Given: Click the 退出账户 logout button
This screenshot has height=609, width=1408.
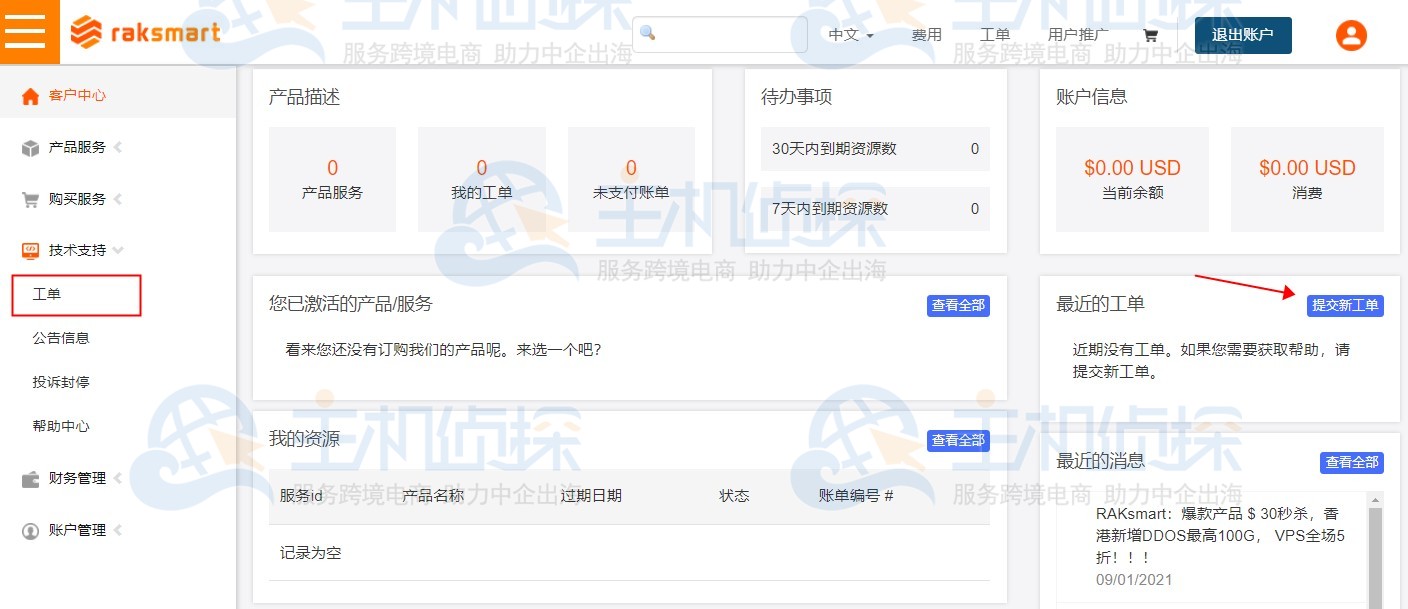Looking at the screenshot, I should tap(1243, 33).
